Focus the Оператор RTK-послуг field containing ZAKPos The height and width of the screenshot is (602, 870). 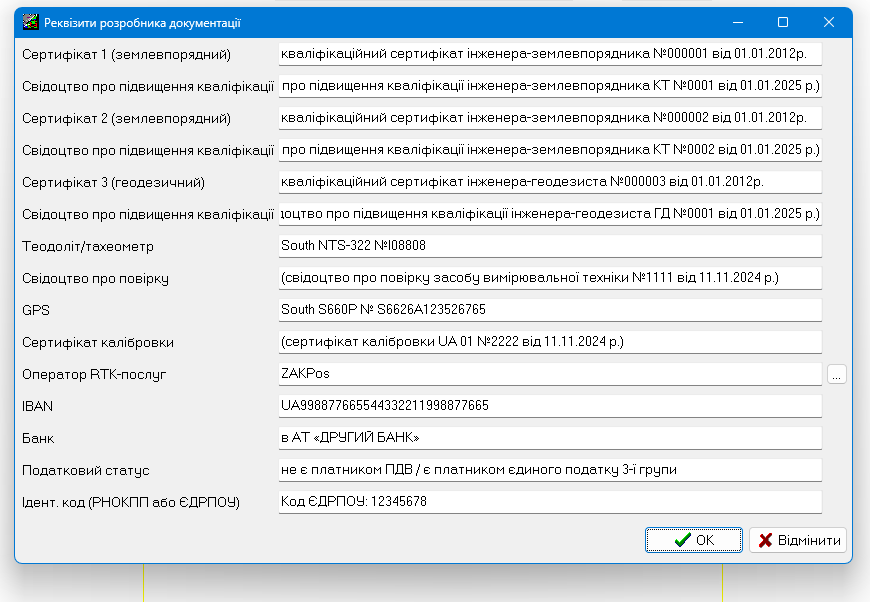tap(549, 374)
